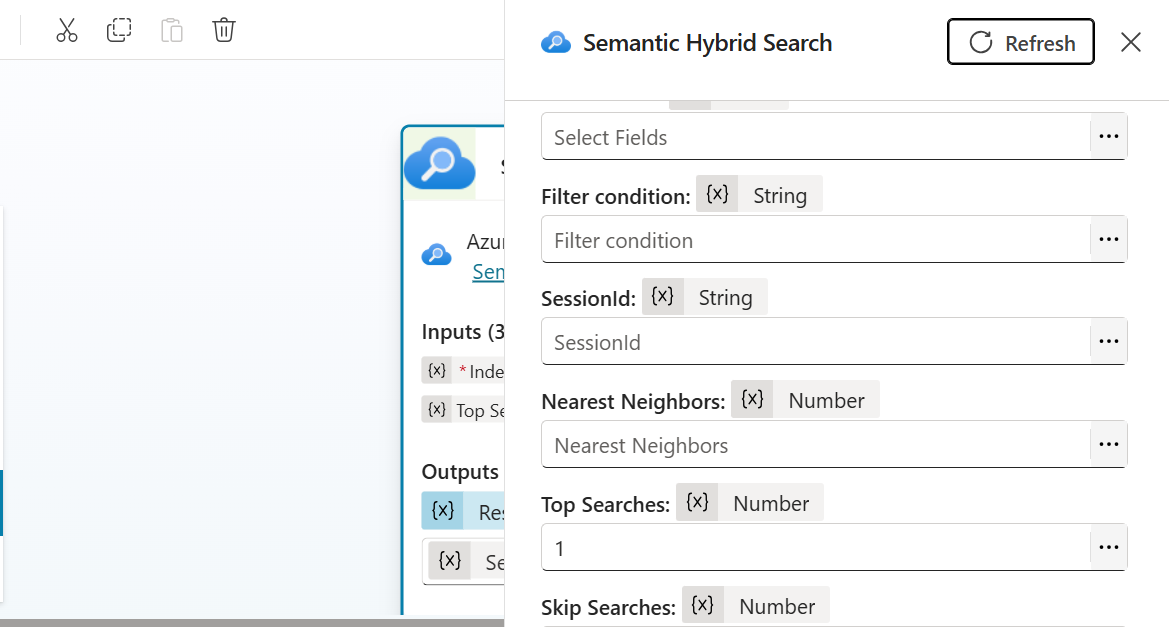1169x627 pixels.
Task: Click the Top Searches field containing 1
Action: (816, 547)
